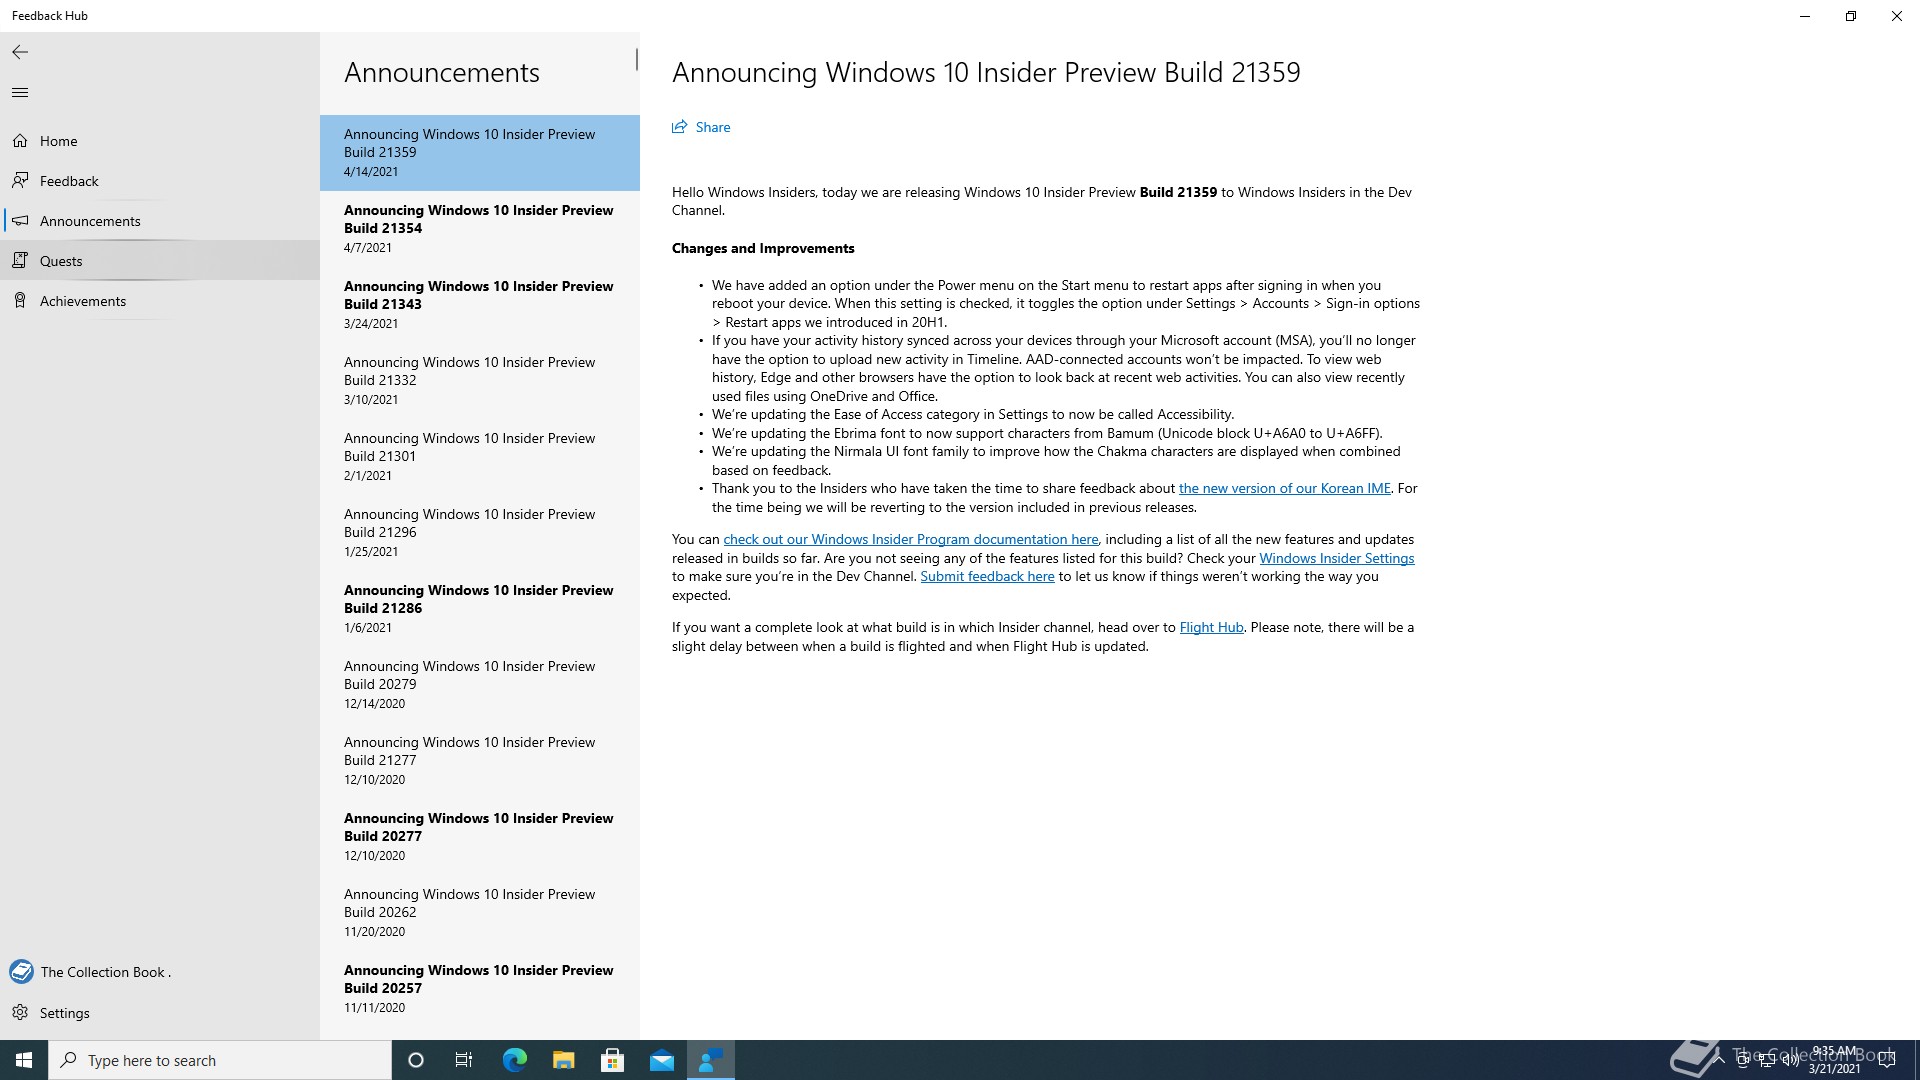Open the Build 20279 announcement
This screenshot has height=1080, width=1920.
(x=480, y=684)
